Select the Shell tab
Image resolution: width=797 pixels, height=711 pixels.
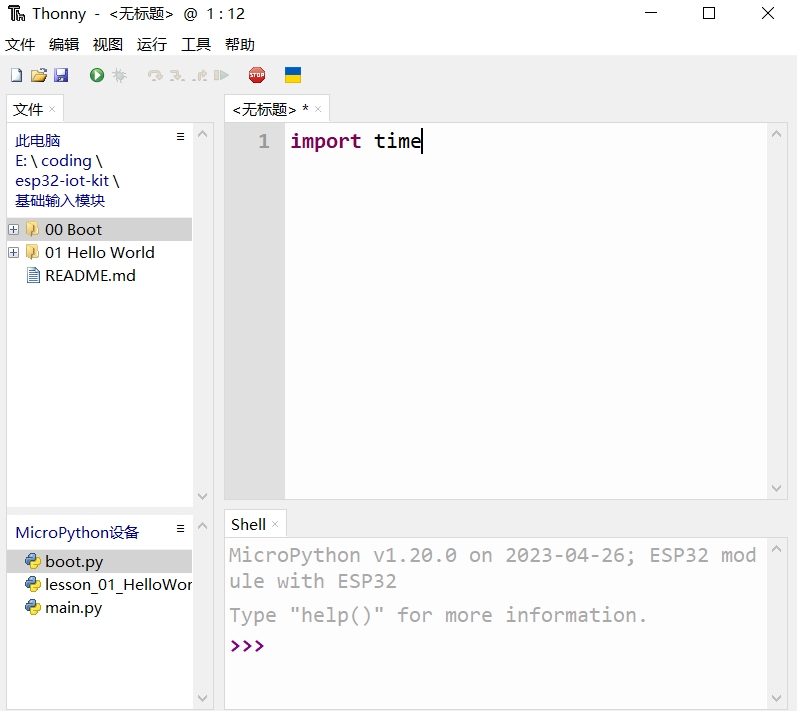click(248, 525)
